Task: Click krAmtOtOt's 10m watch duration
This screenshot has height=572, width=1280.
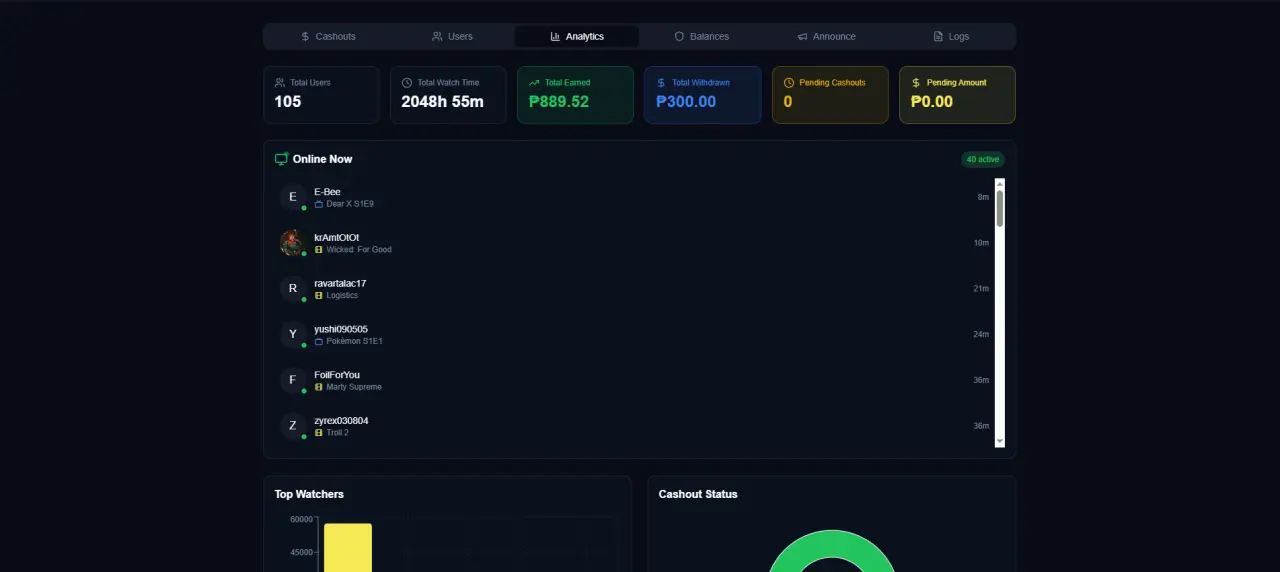Action: 981,243
